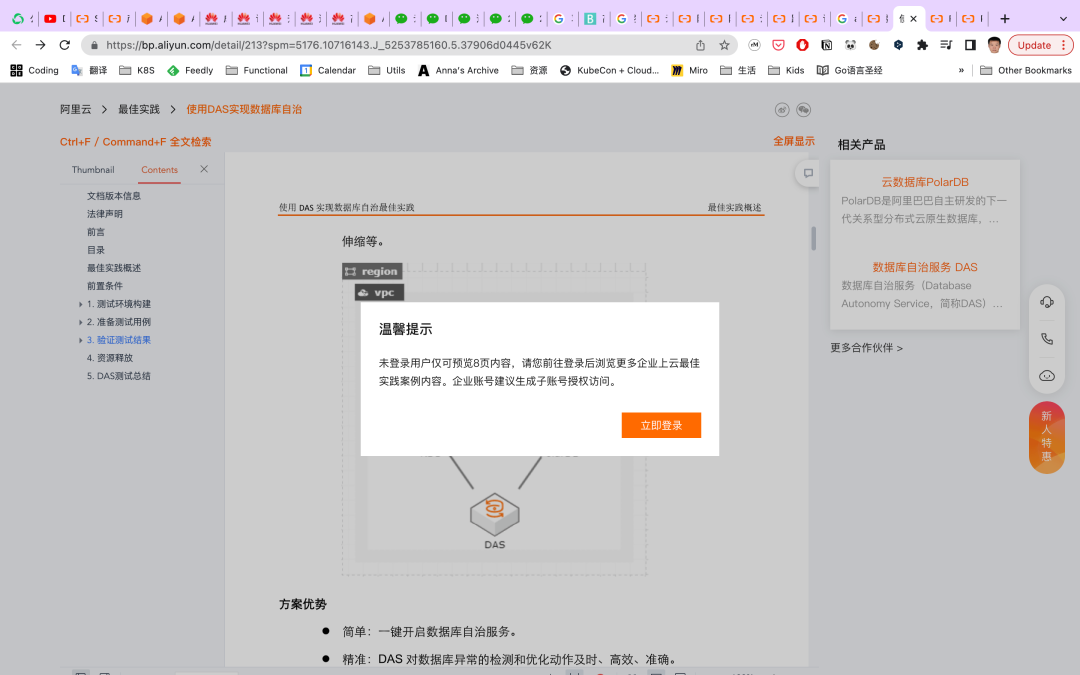Open the Notion extension
This screenshot has height=675, width=1080.
pyautogui.click(x=827, y=45)
